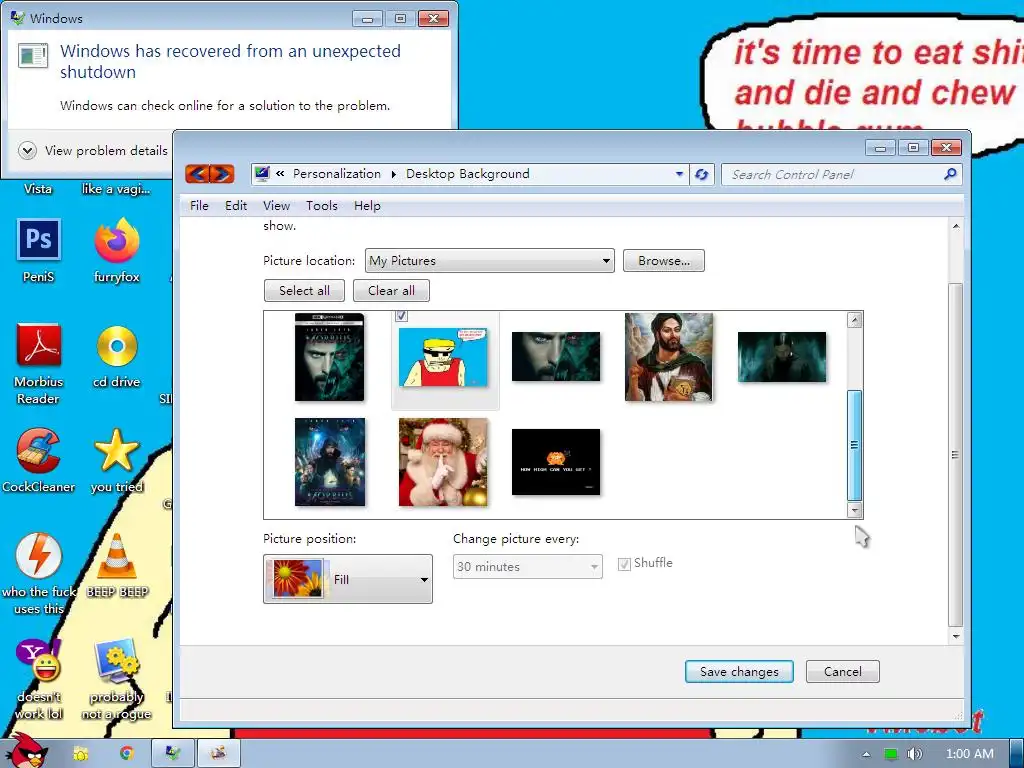Open the 'probably not a rogue' icon
This screenshot has width=1024, height=768.
116,679
